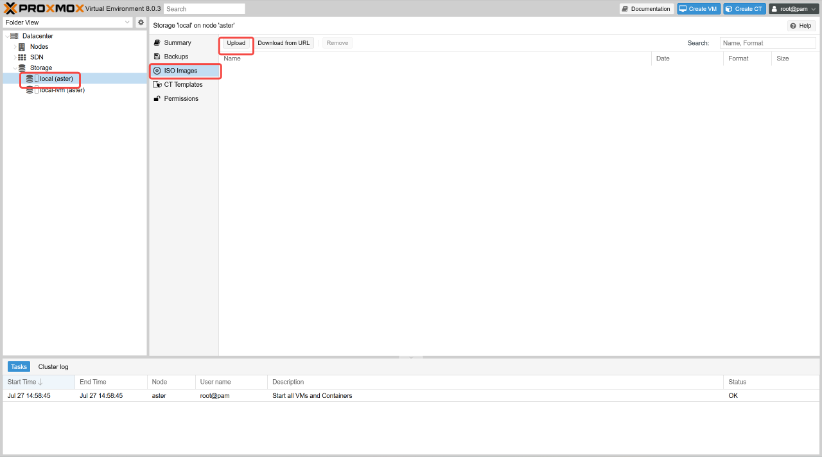Focus the top Search field

[204, 9]
